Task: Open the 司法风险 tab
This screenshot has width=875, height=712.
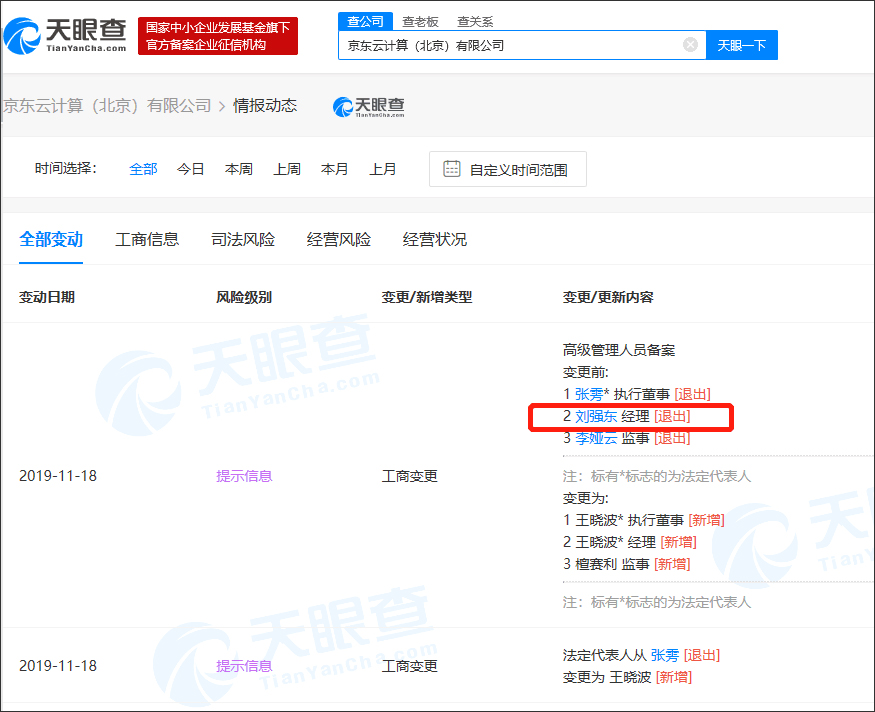Action: click(243, 239)
